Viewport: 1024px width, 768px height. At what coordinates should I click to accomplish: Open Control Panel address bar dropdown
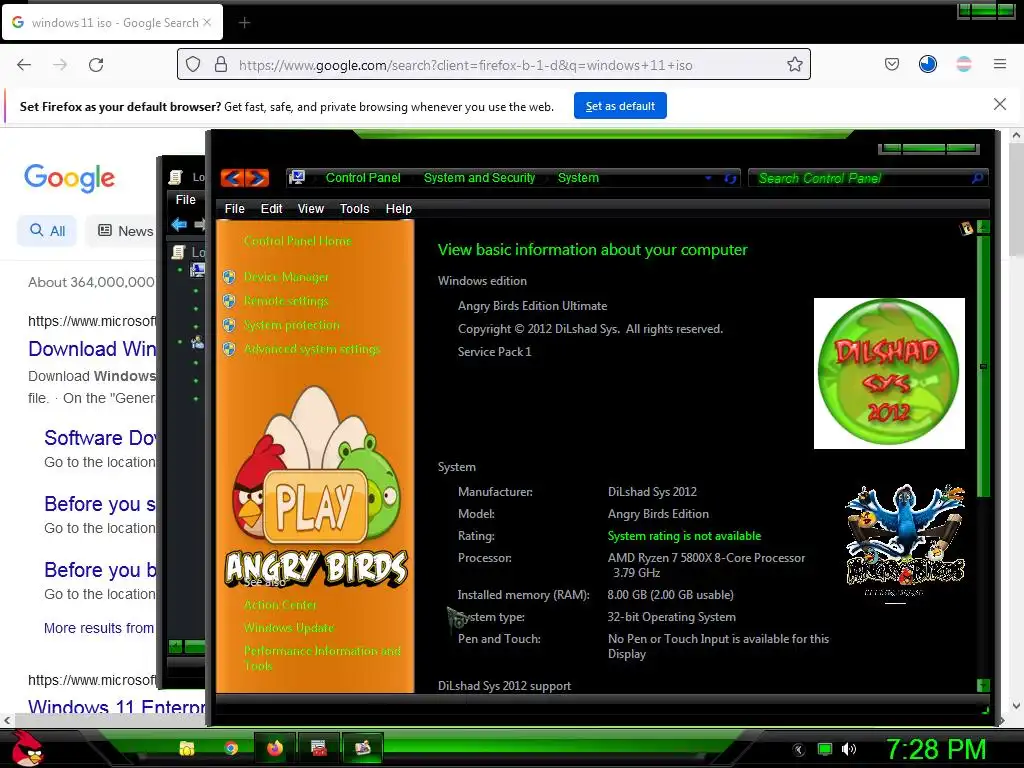[x=708, y=178]
